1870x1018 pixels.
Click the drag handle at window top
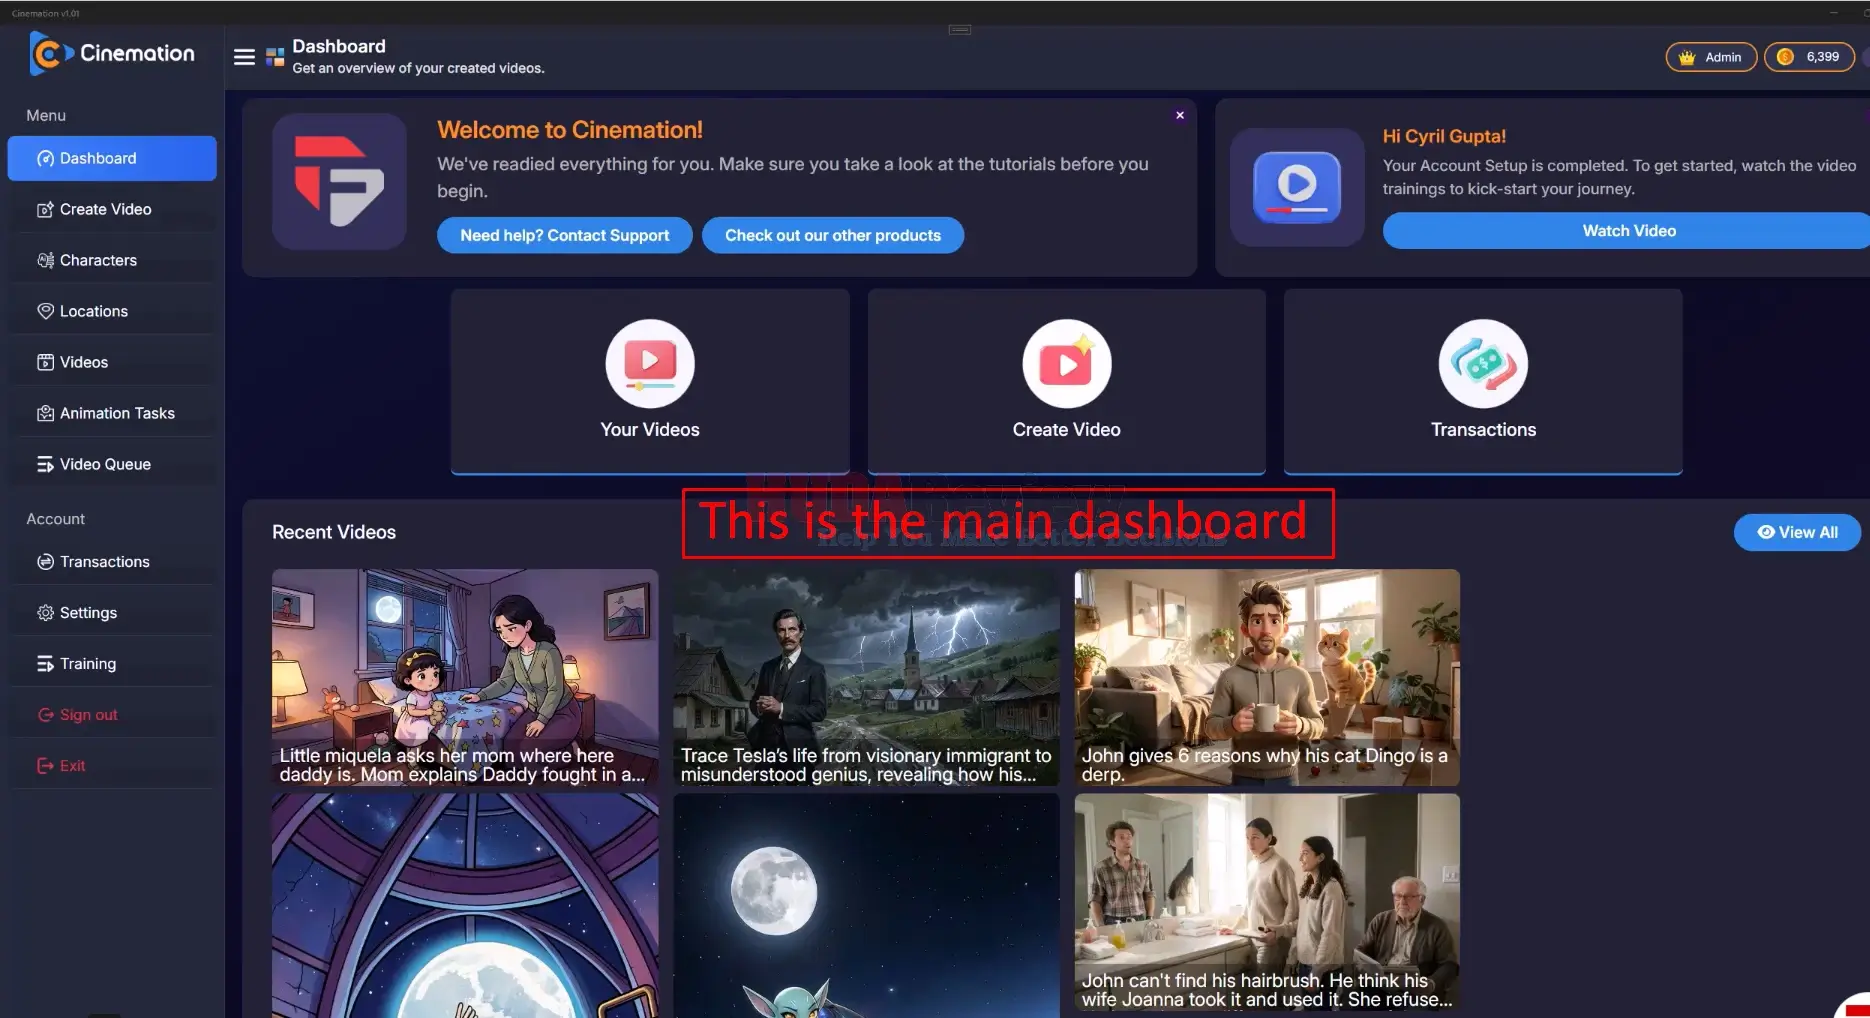click(x=960, y=30)
